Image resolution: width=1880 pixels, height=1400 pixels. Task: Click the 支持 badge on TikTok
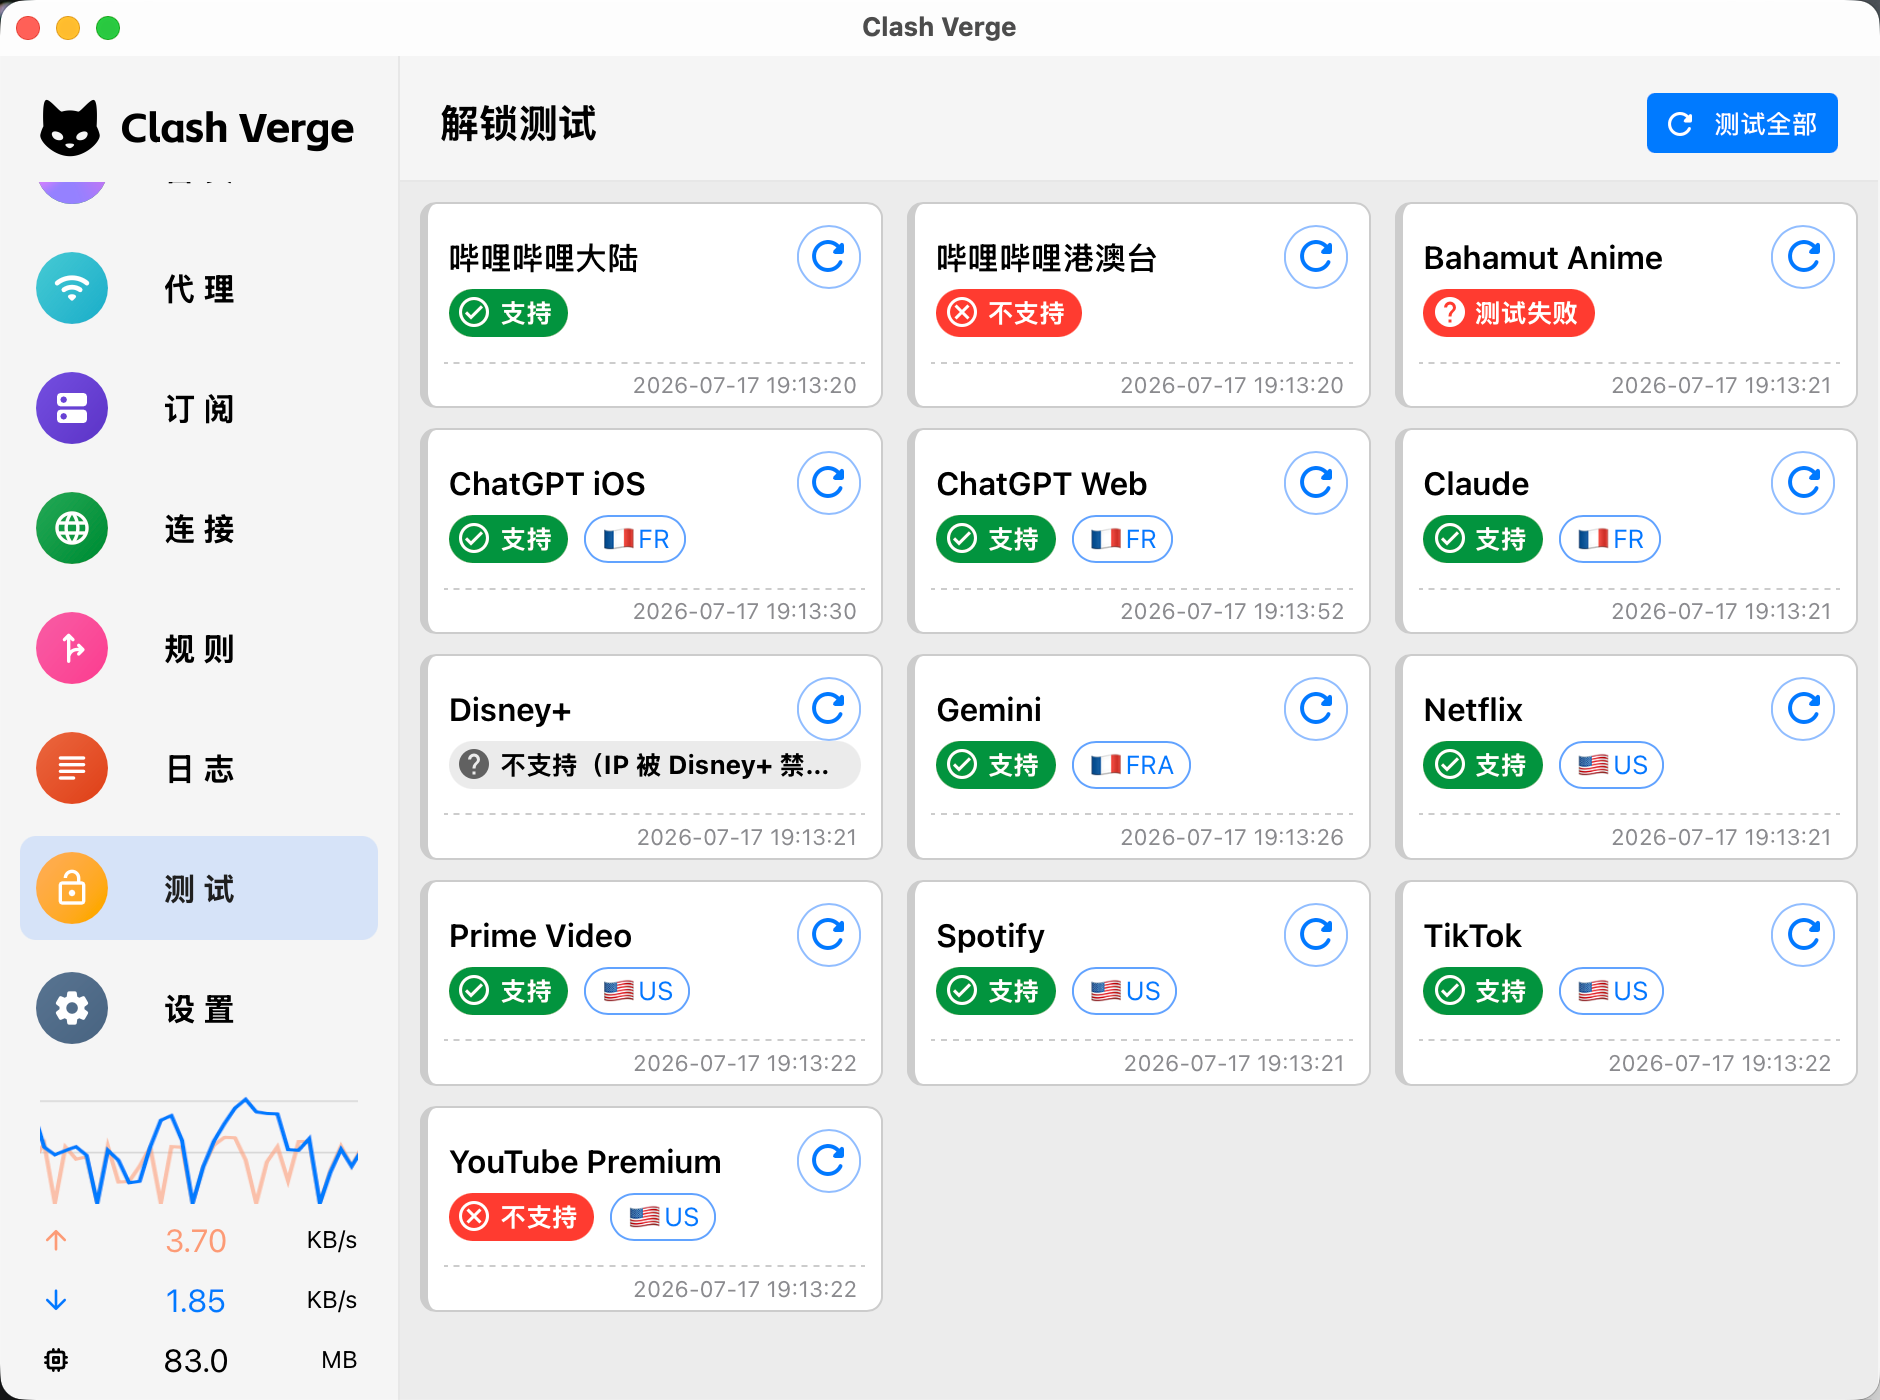click(x=1482, y=991)
